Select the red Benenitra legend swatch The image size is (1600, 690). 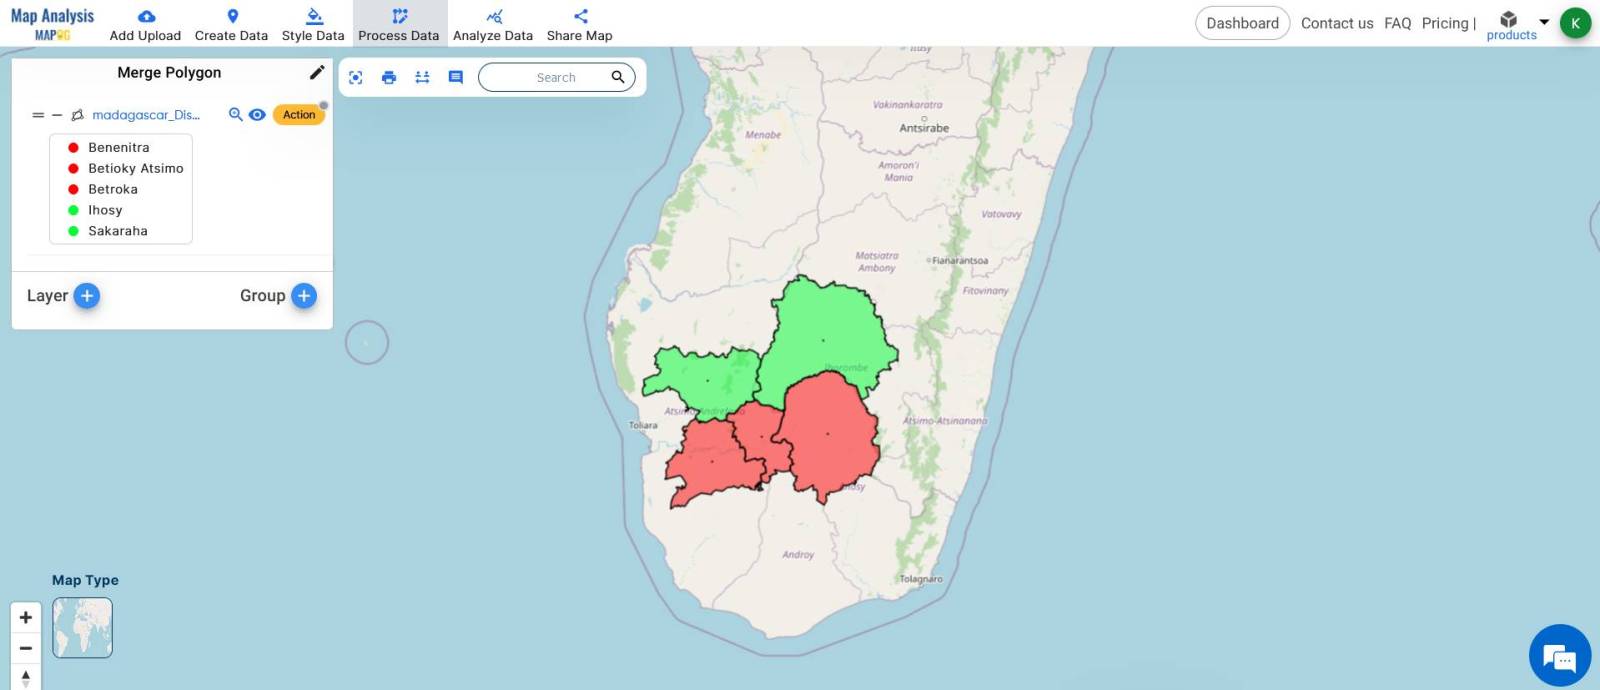tap(73, 147)
